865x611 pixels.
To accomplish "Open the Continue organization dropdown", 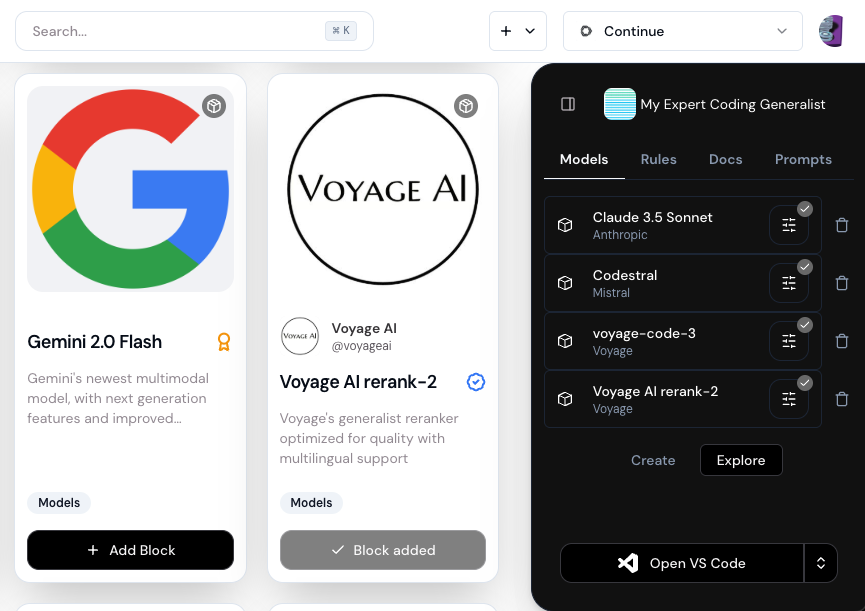I will 683,31.
